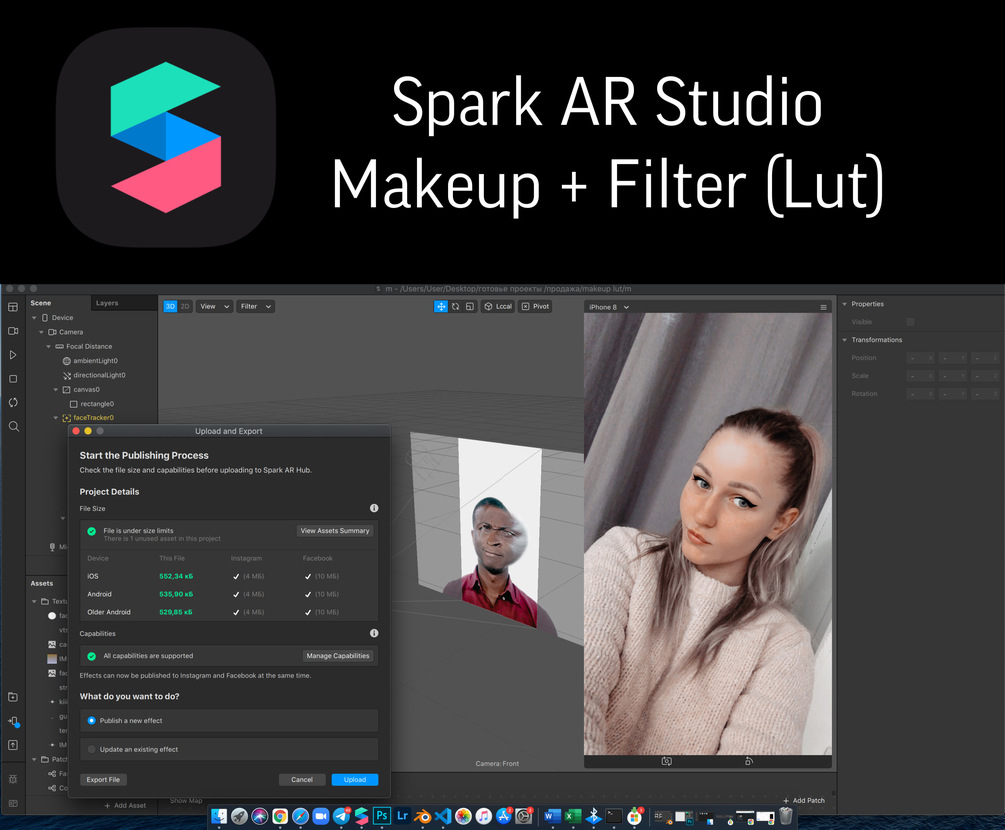
Task: Open Telegram from the dock
Action: [341, 816]
